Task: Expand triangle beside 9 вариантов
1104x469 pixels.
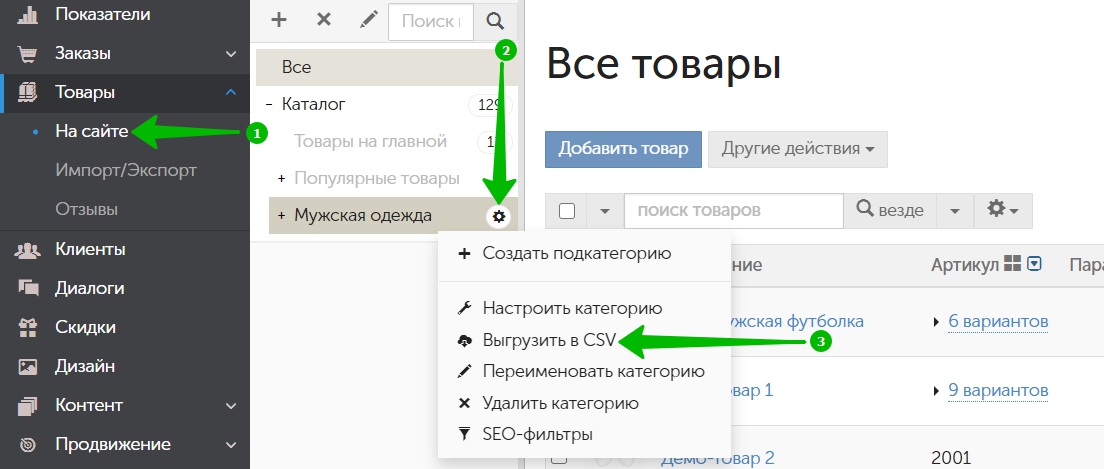Action: coord(936,390)
